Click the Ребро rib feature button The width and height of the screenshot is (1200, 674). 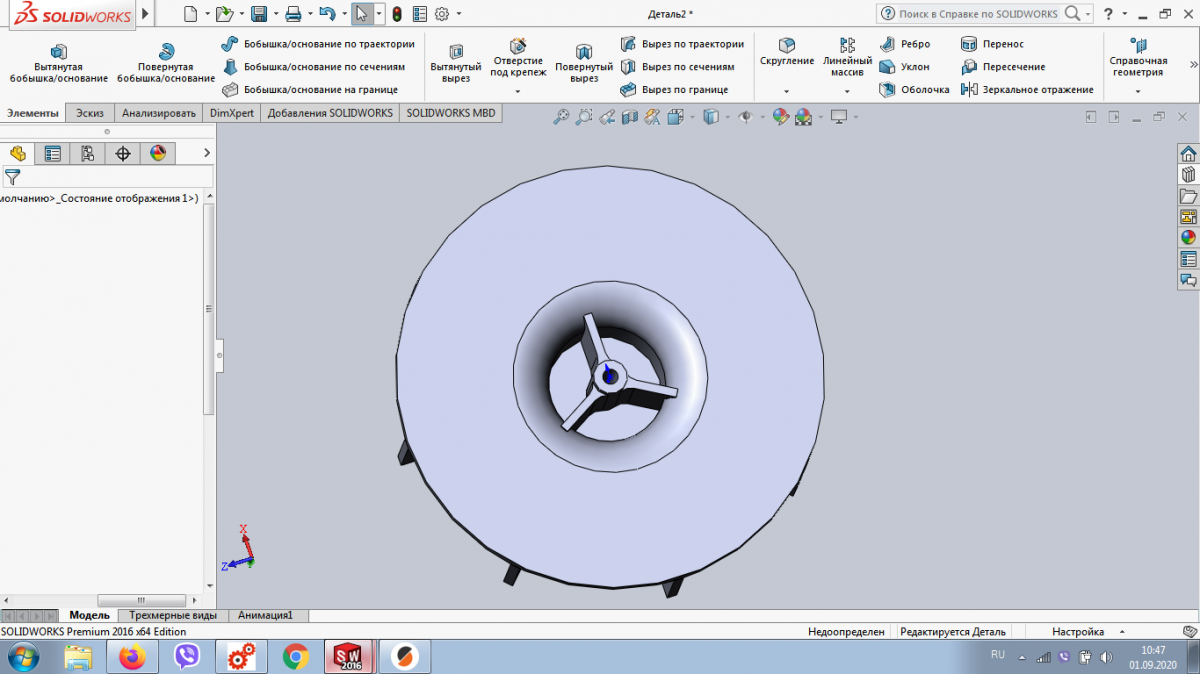[905, 44]
